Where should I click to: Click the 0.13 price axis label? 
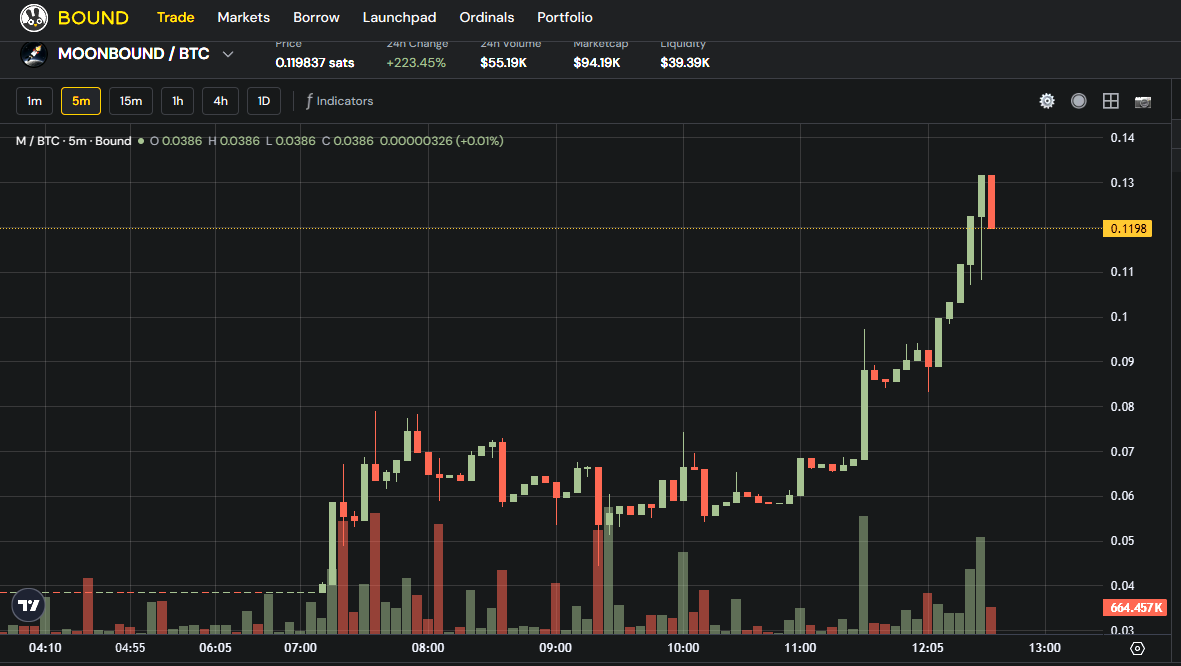1122,183
